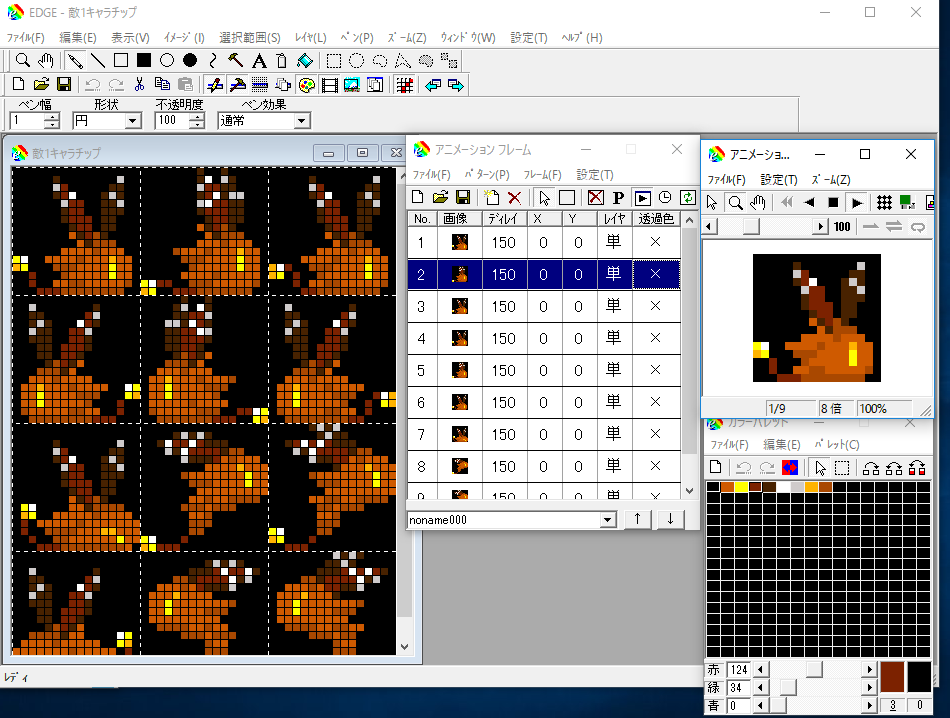Viewport: 950px width, 718px height.
Task: Play animation in reverse in preview window
Action: tap(809, 202)
